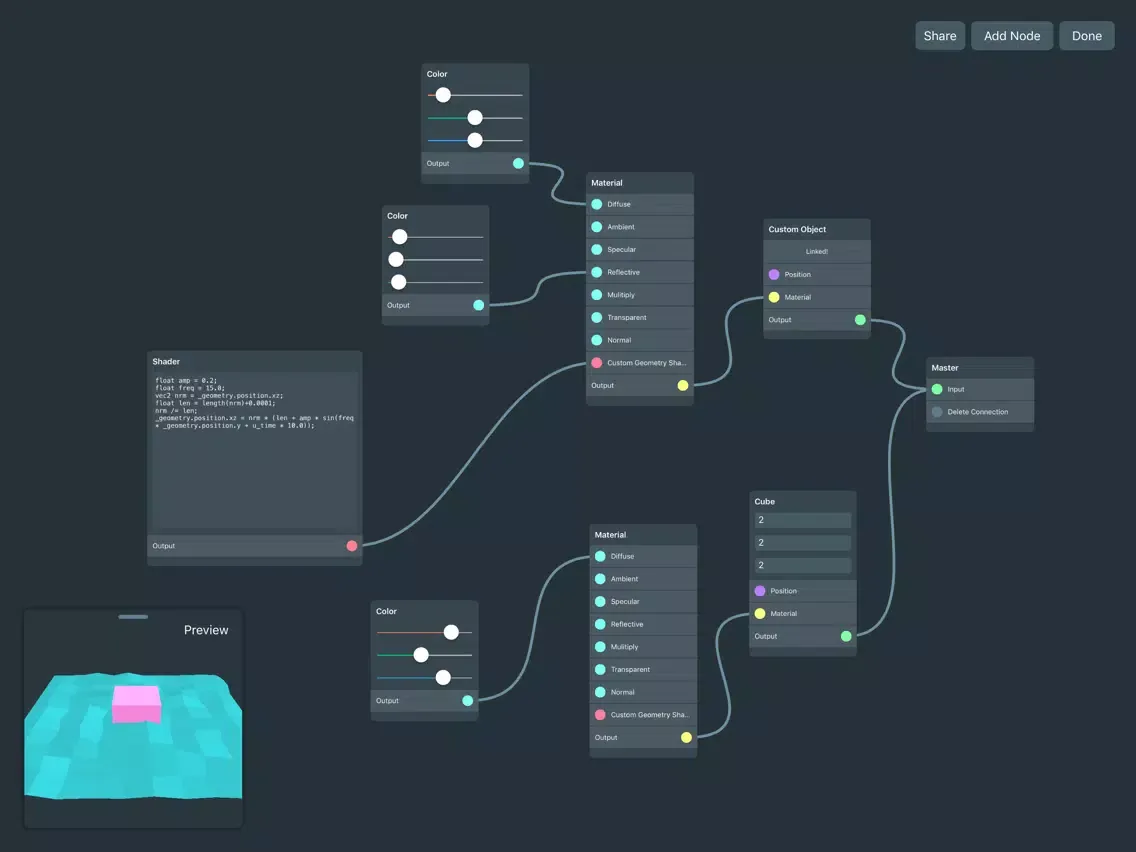
Task: Click the Add Node button
Action: point(1011,36)
